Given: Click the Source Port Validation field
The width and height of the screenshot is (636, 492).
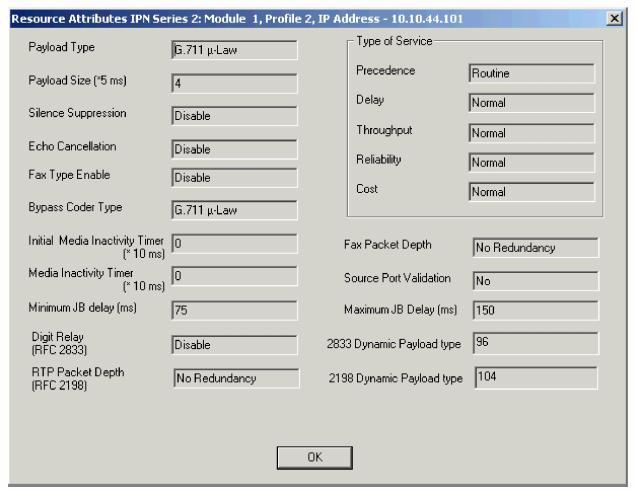Looking at the screenshot, I should tap(533, 279).
